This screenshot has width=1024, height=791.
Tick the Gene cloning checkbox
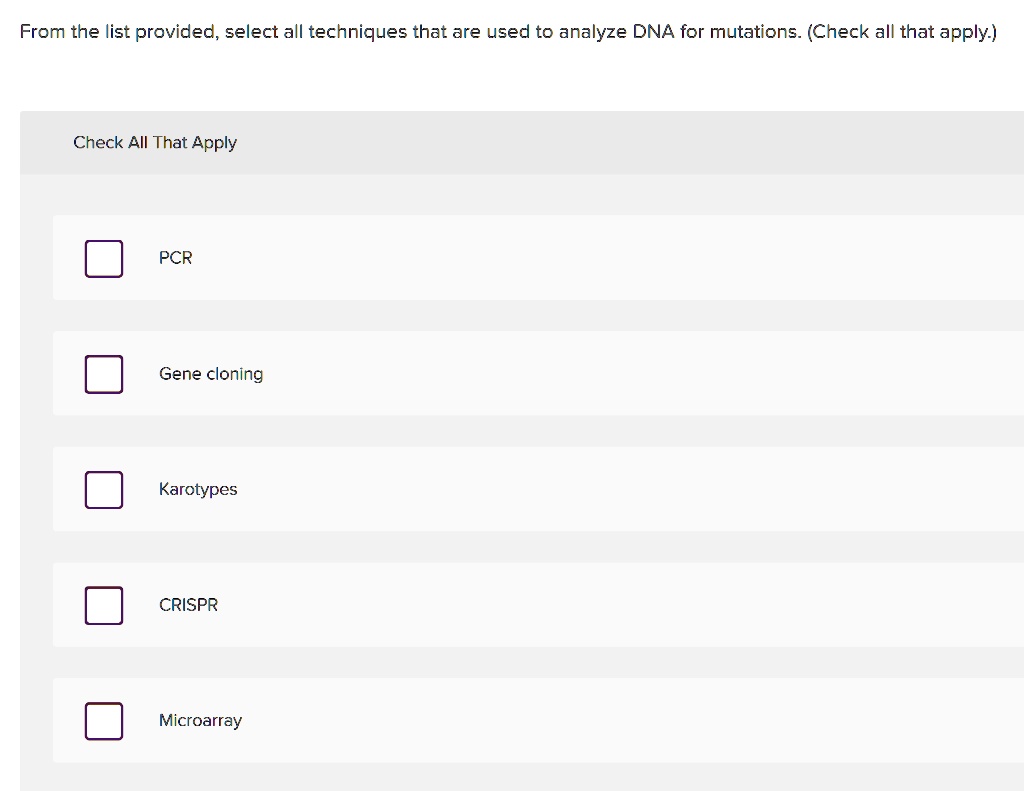pyautogui.click(x=104, y=374)
